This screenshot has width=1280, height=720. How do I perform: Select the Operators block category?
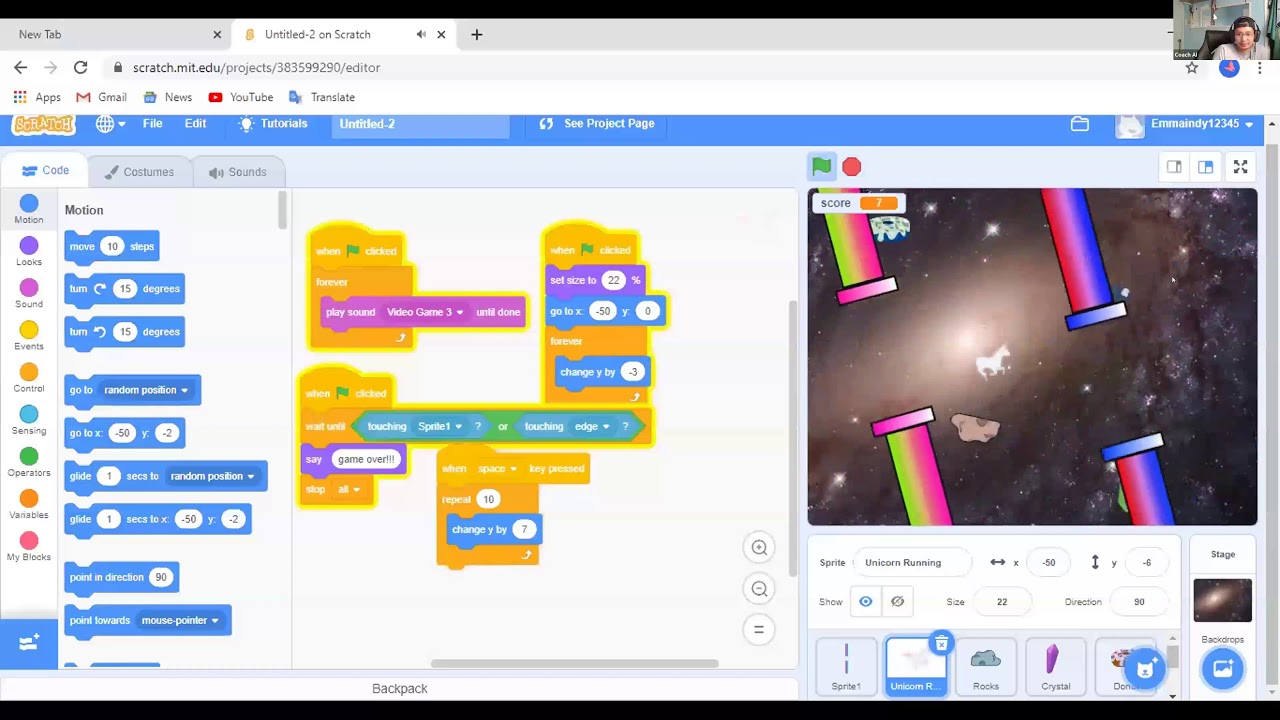tap(29, 463)
